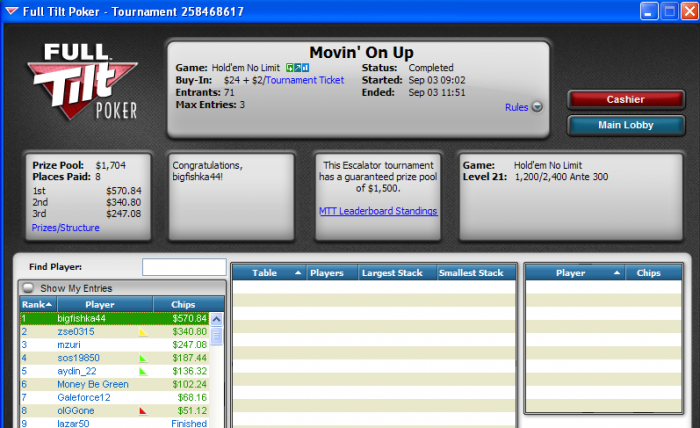
Task: Click the Smallest Stack column header
Action: [x=475, y=273]
